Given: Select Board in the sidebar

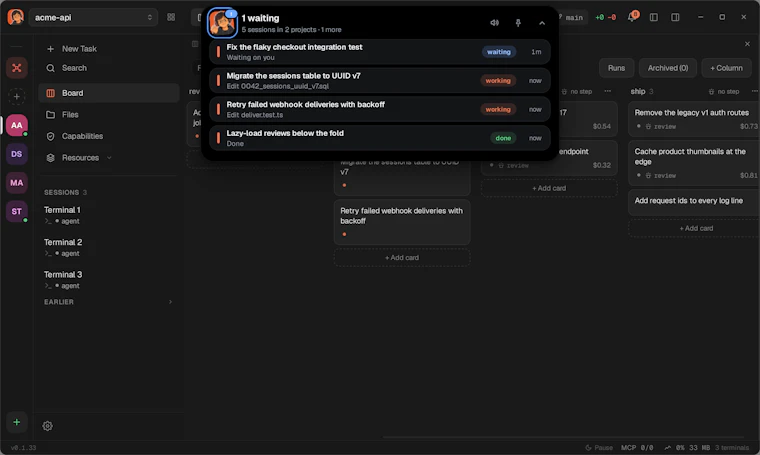Looking at the screenshot, I should point(109,93).
